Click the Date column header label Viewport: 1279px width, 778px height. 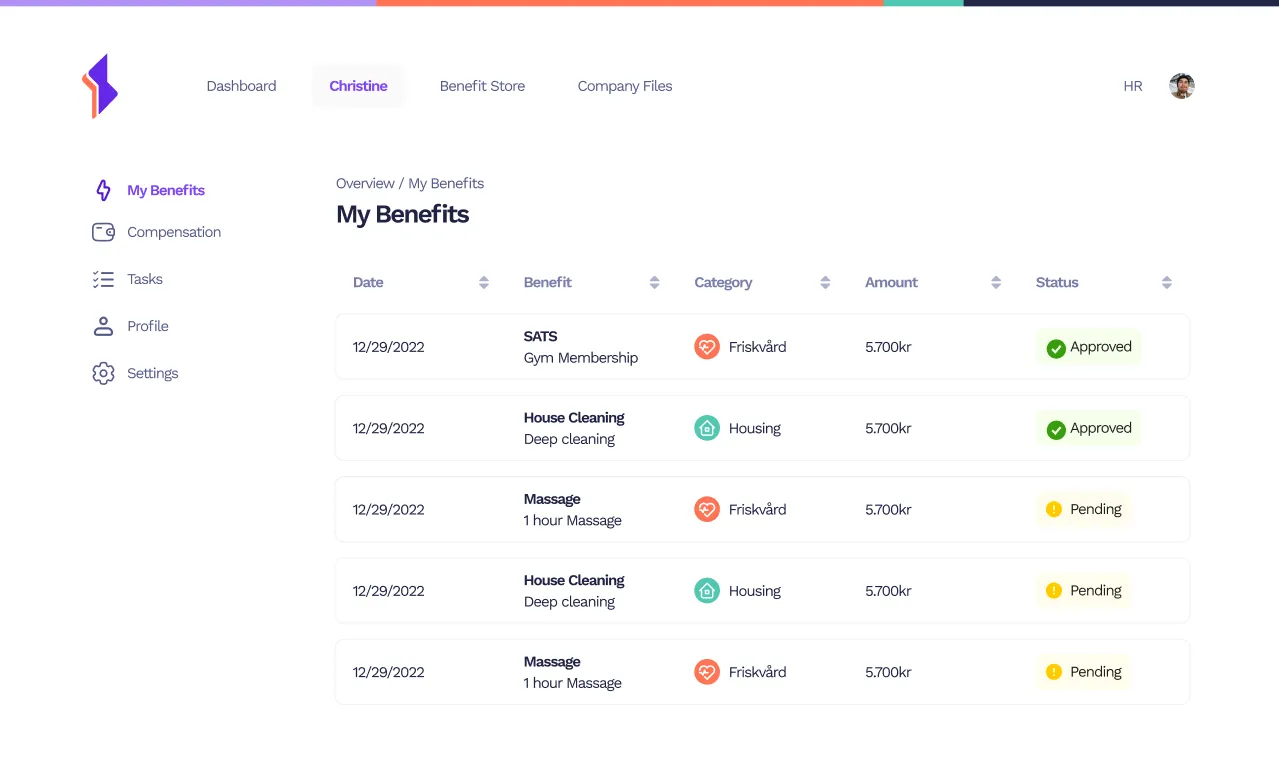point(368,283)
